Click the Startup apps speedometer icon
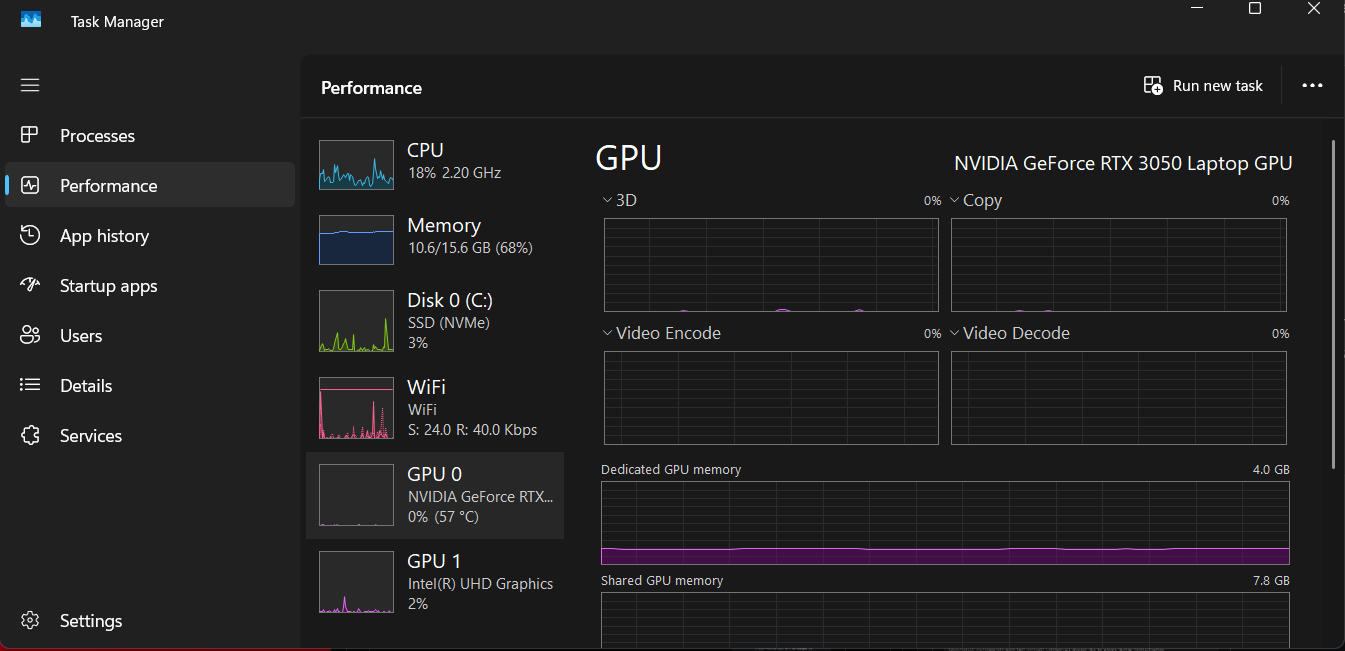The width and height of the screenshot is (1345, 651). pos(30,285)
